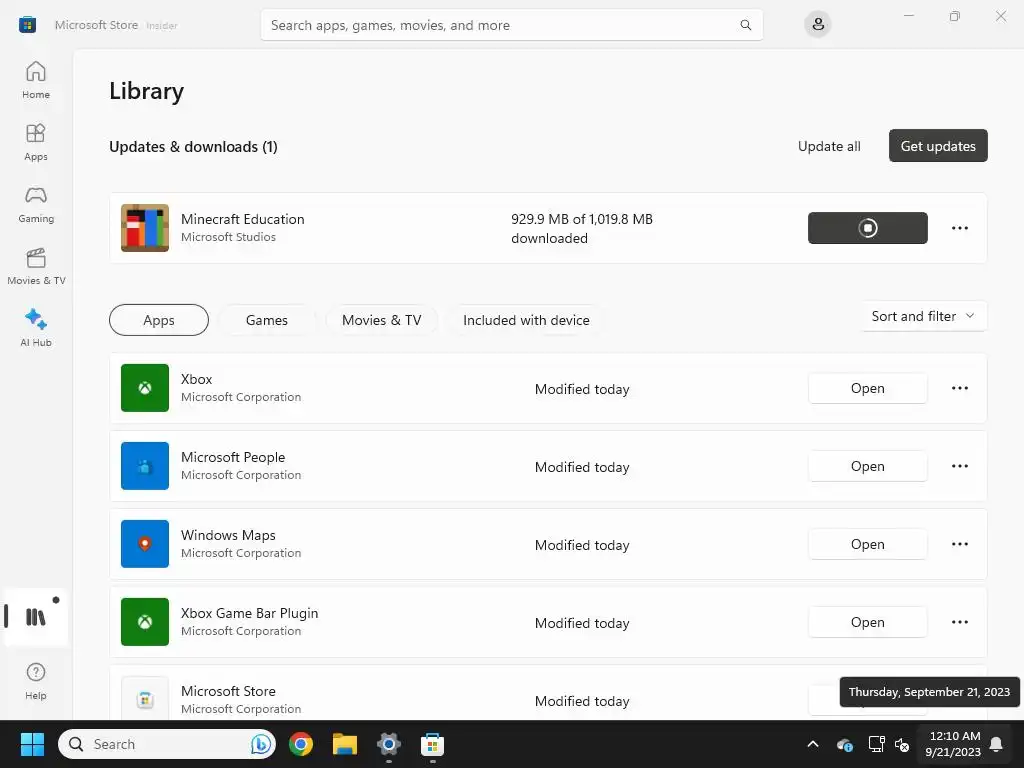Open Bing chat icon in taskbar search
Image resolution: width=1024 pixels, height=768 pixels.
(261, 744)
